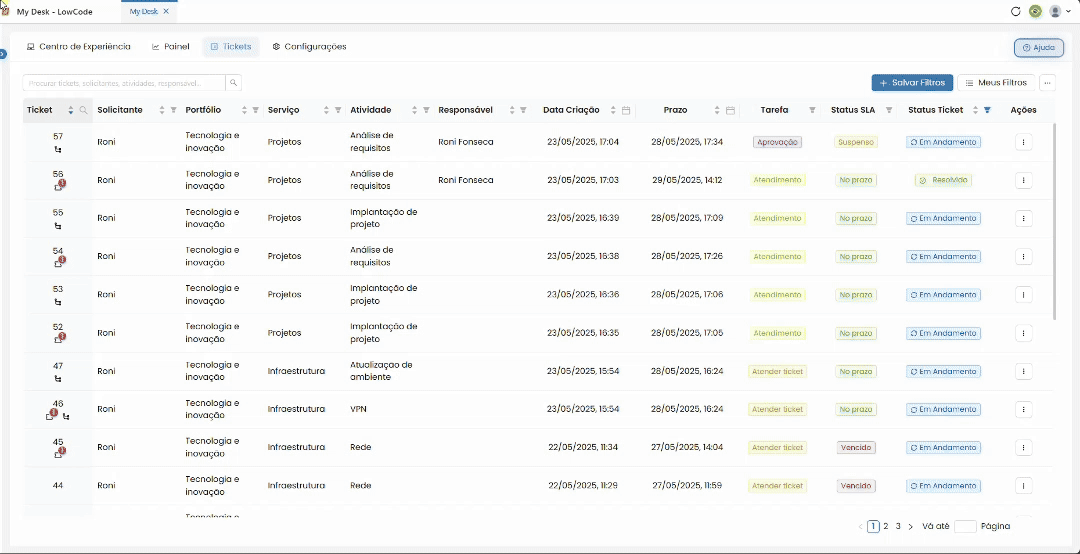Open actions menu for ticket 55

[1024, 218]
